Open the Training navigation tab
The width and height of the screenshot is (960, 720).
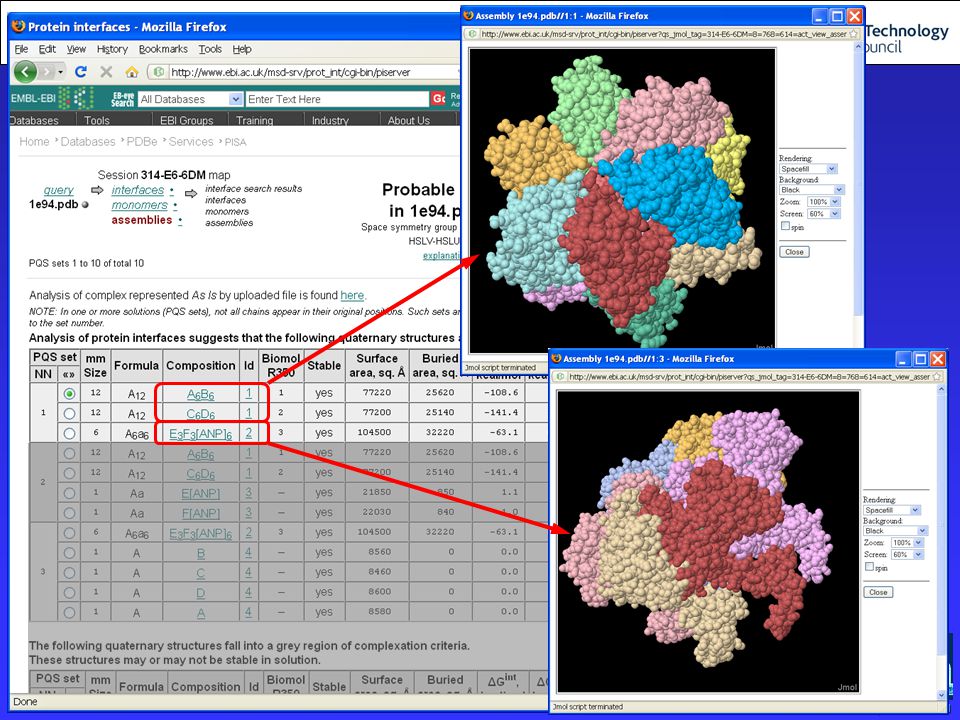[255, 120]
